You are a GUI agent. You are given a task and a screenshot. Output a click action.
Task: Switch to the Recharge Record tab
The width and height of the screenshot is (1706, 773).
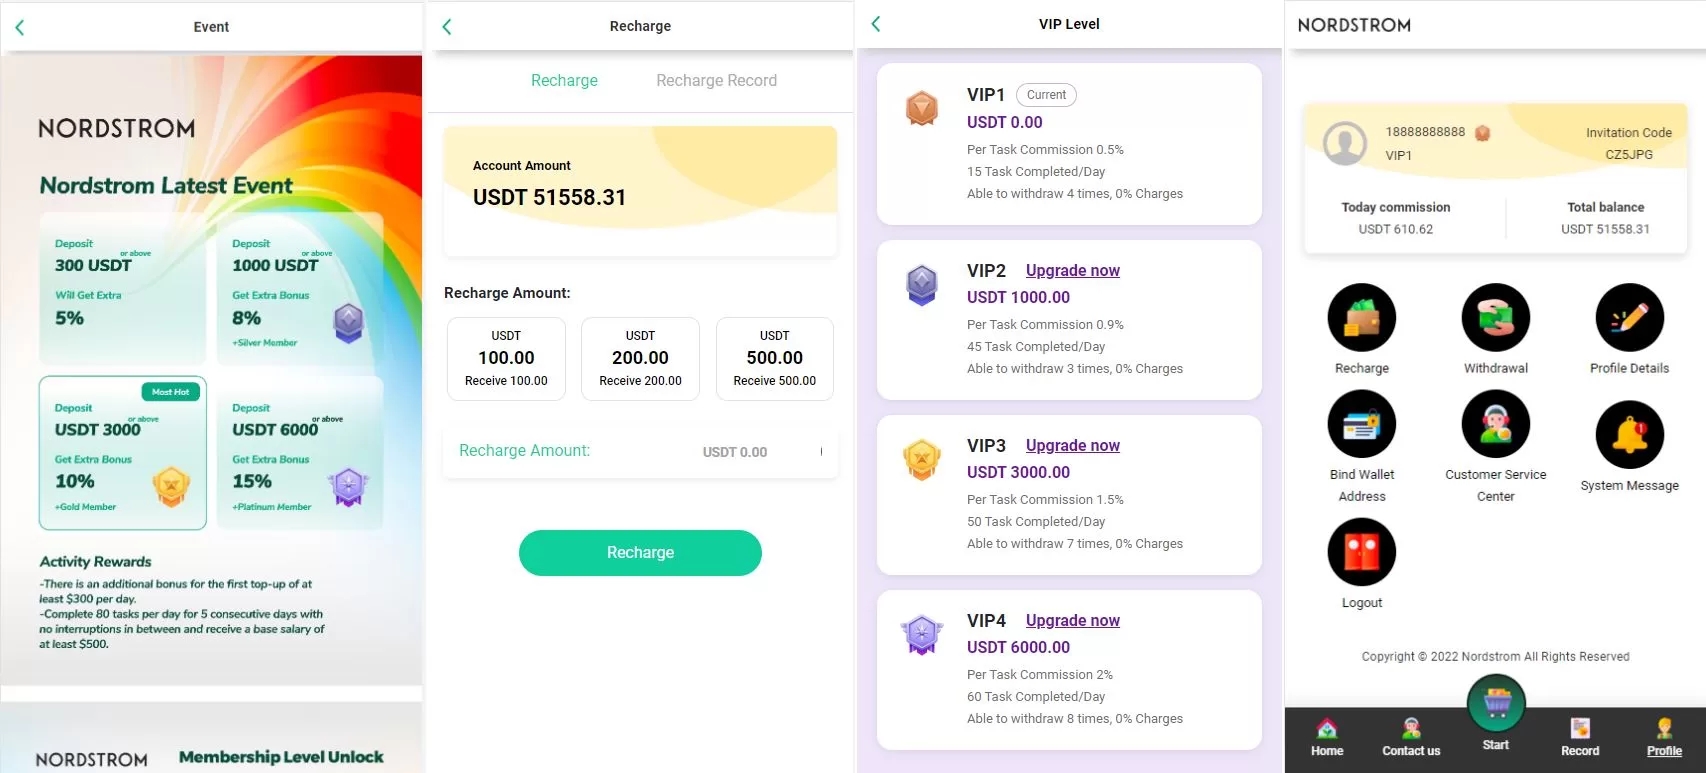716,81
